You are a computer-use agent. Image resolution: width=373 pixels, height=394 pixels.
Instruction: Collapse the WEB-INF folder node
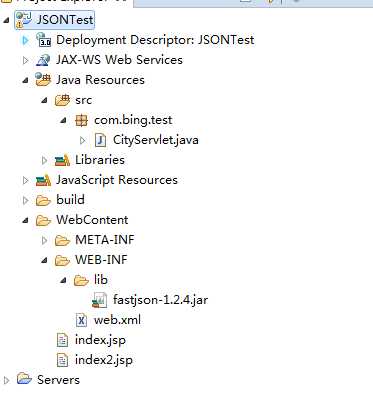click(x=44, y=260)
